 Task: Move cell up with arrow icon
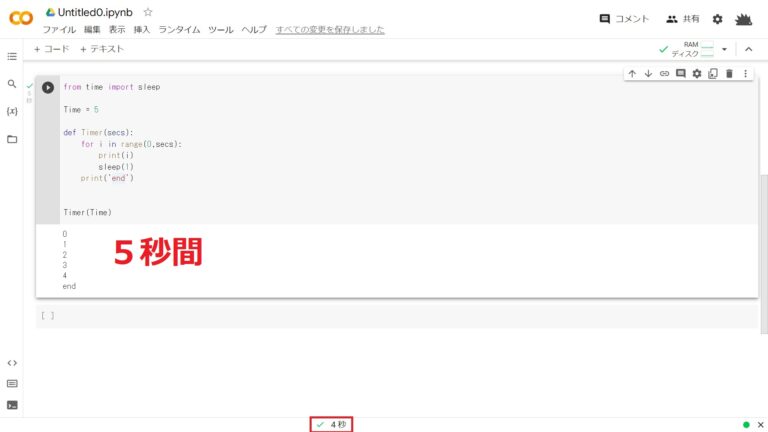tap(632, 73)
